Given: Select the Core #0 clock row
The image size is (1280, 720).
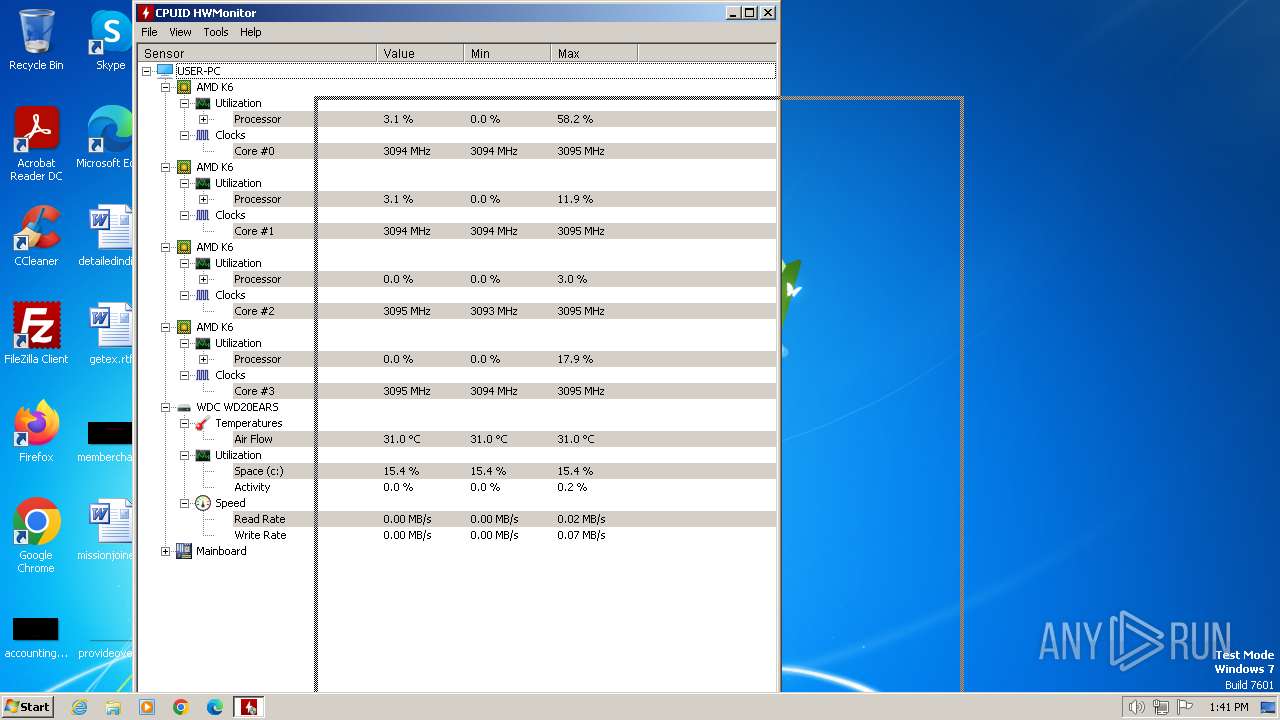Looking at the screenshot, I should [504, 151].
